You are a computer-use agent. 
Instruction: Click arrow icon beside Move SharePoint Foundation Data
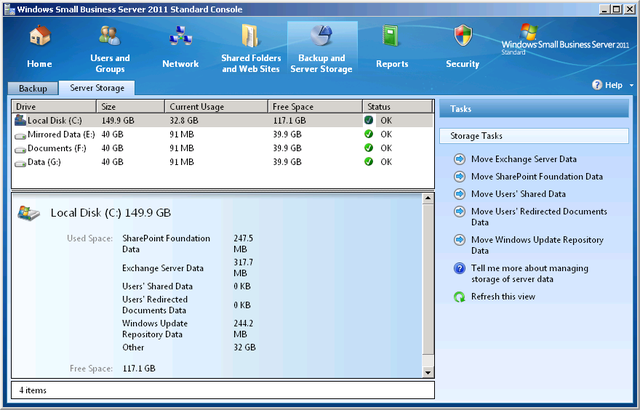point(460,177)
